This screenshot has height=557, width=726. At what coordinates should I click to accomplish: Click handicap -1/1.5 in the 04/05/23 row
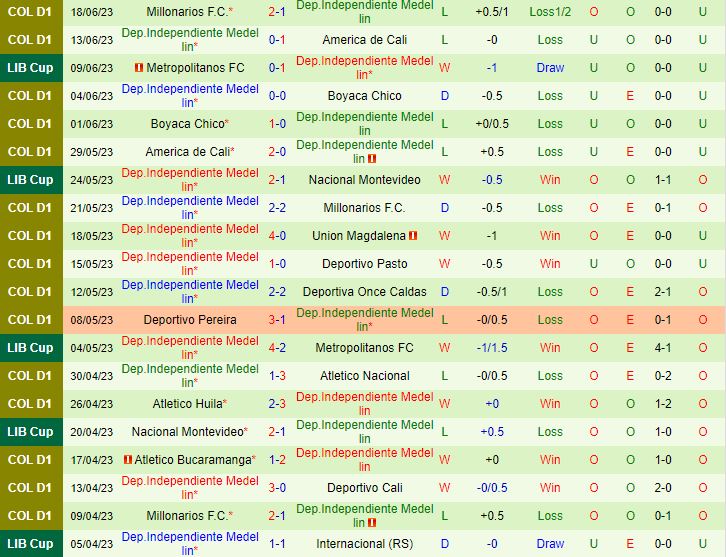click(492, 348)
